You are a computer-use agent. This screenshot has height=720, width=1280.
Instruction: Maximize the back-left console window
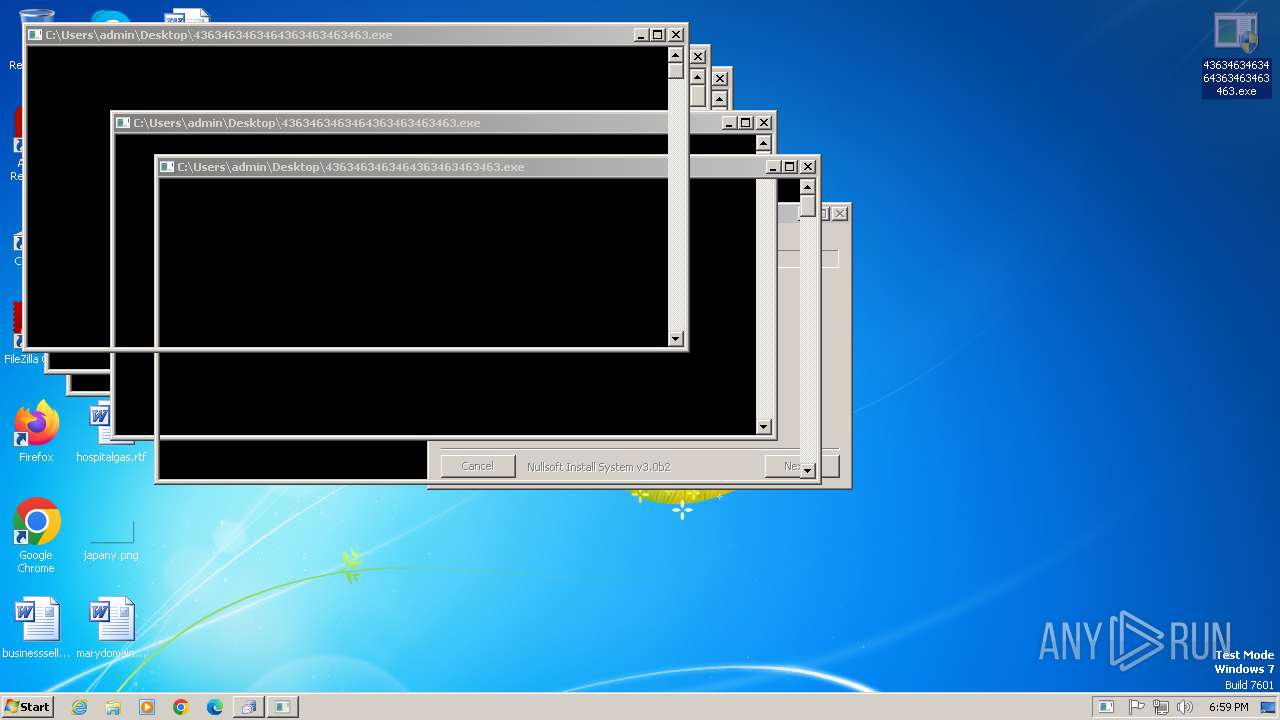coord(657,35)
